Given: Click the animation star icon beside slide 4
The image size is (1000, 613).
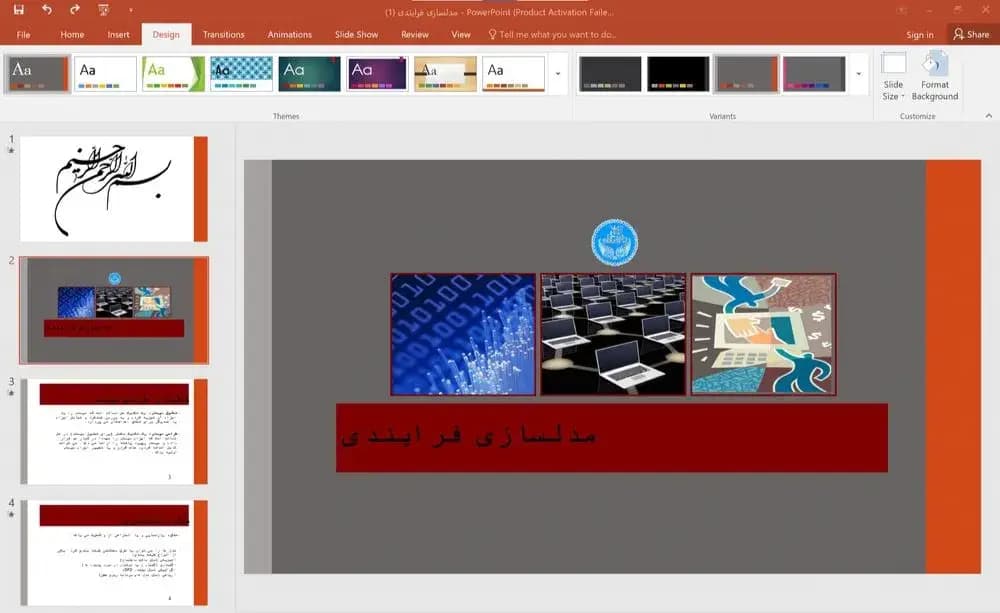Looking at the screenshot, I should [x=11, y=514].
